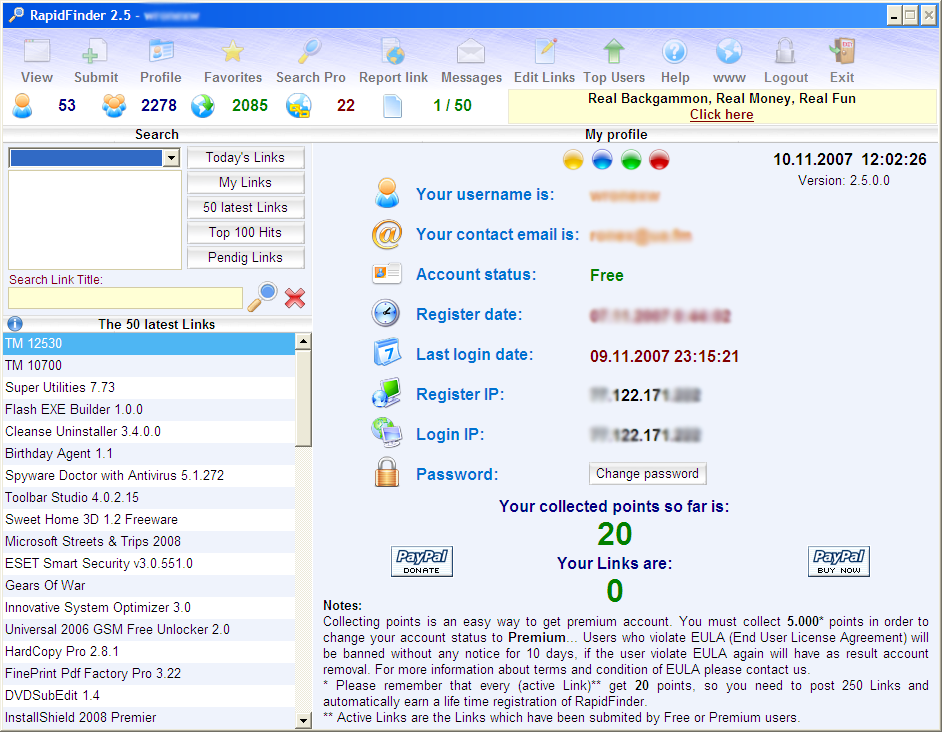Select FinePrint Pdf Factory Pro 3.22
This screenshot has height=732, width=942.
point(149,674)
